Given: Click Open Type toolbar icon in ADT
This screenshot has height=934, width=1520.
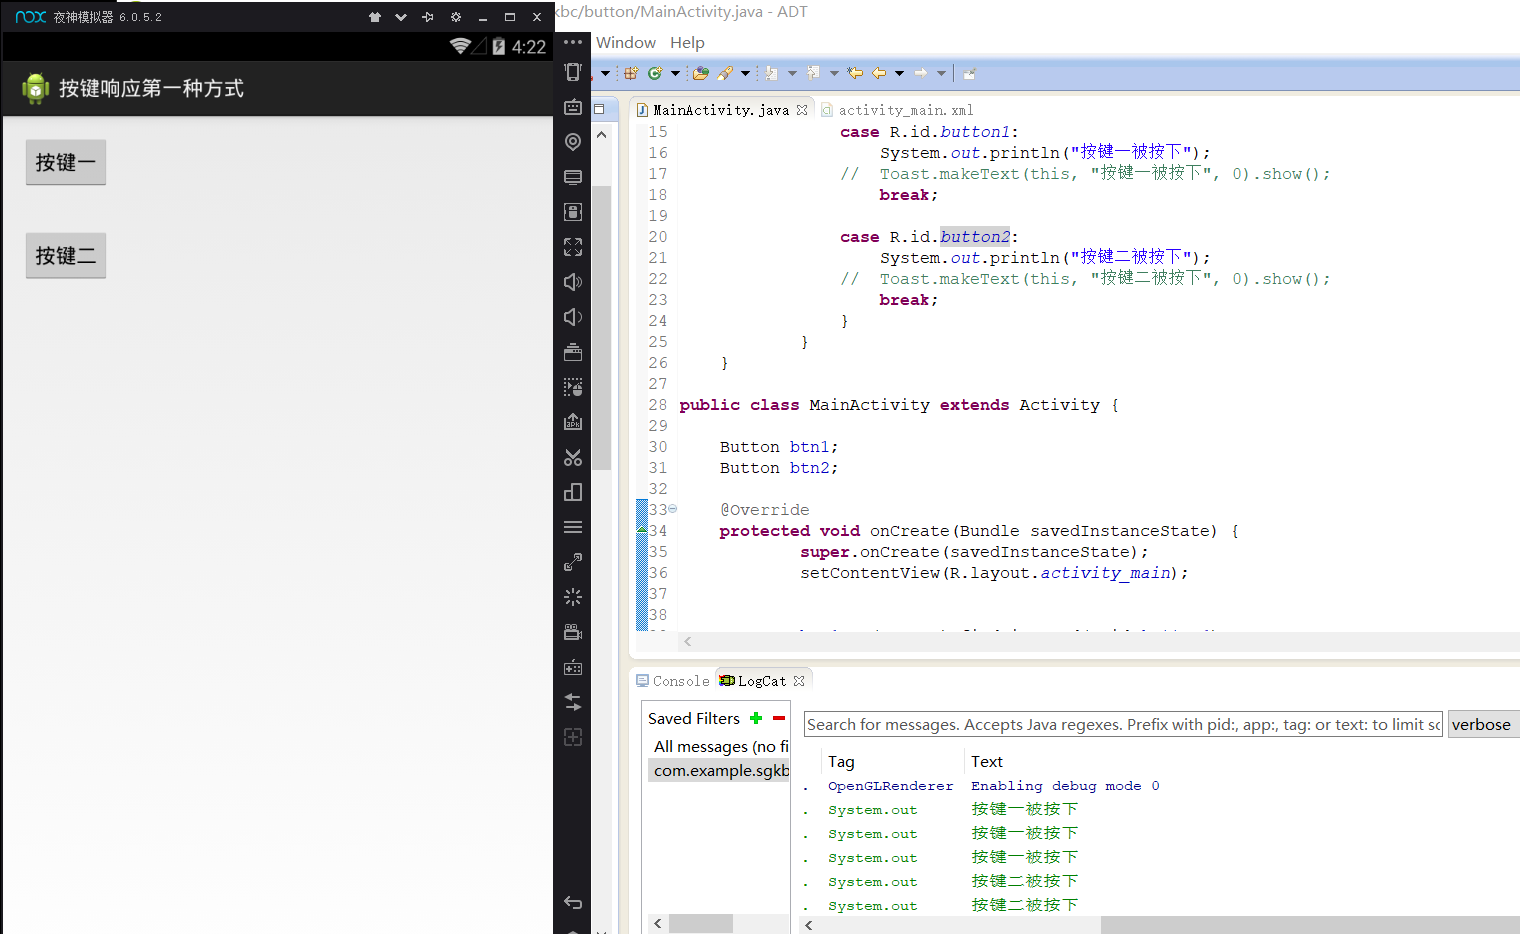Looking at the screenshot, I should [x=701, y=73].
